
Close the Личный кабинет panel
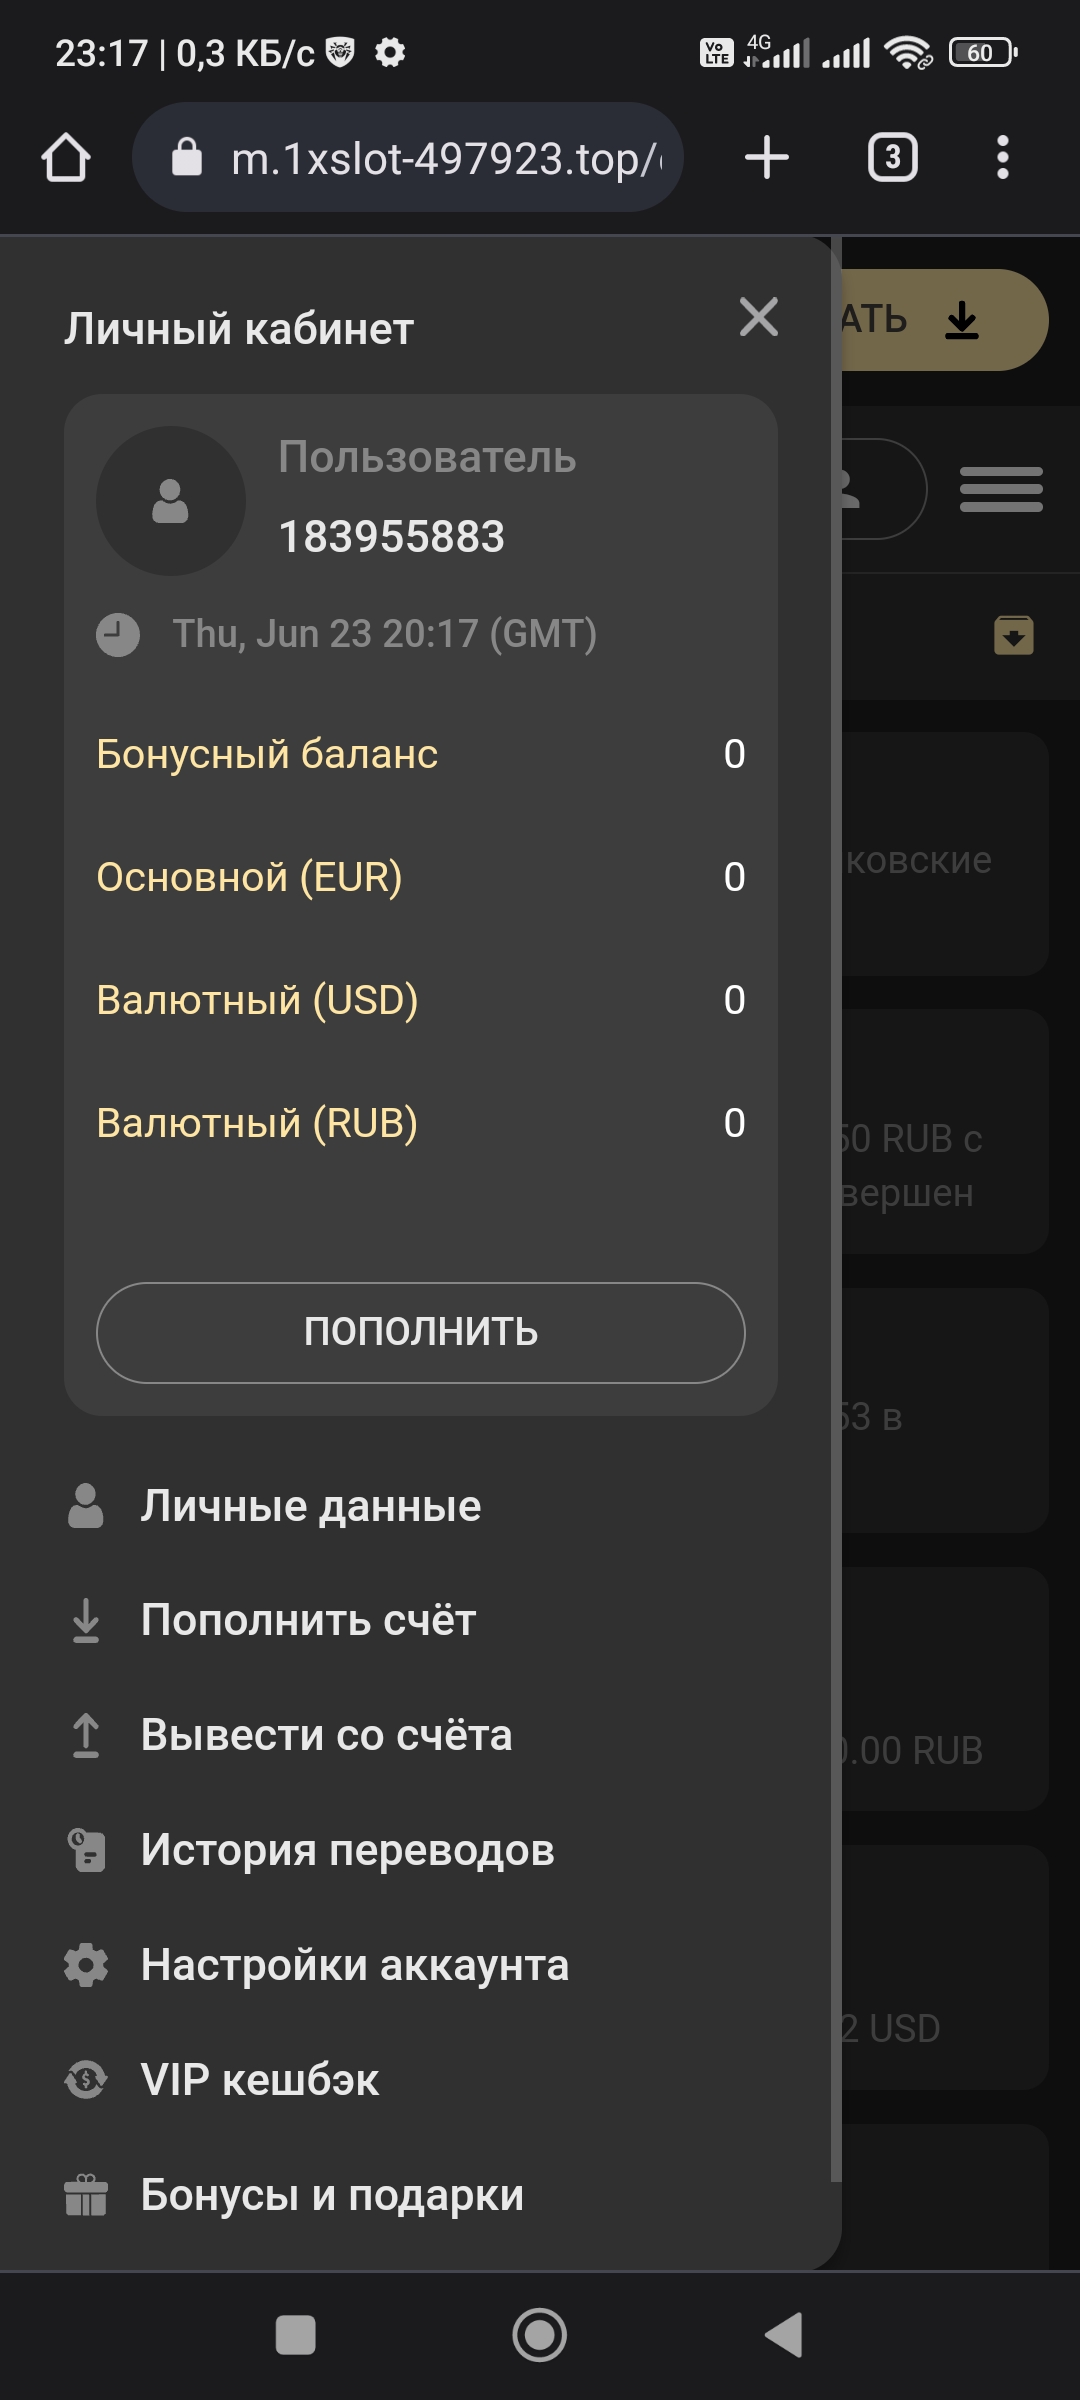coord(759,318)
